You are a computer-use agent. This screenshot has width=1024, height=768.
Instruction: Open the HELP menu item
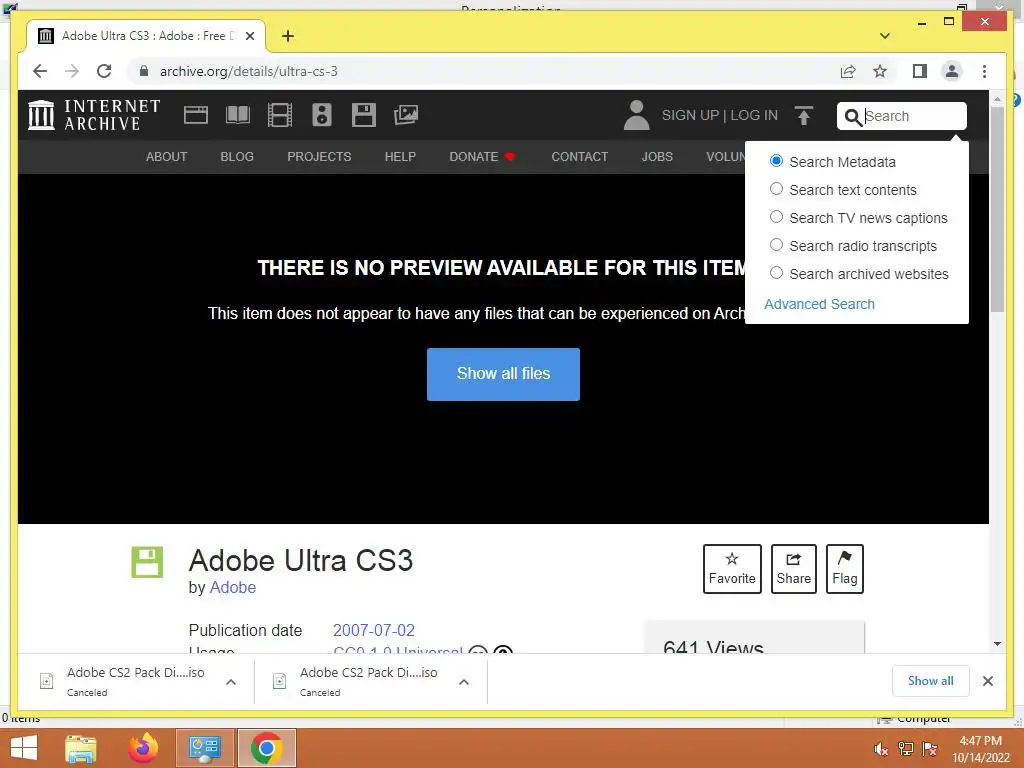point(400,157)
